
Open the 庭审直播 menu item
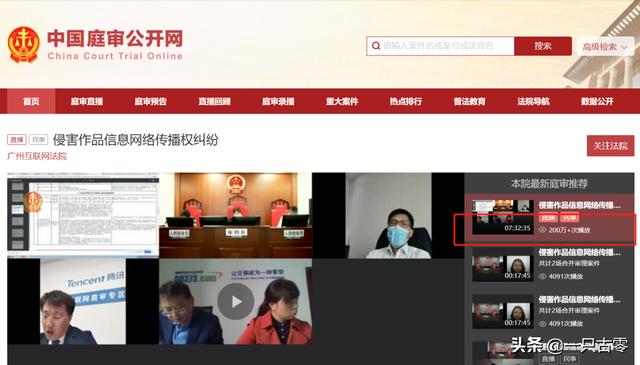click(x=87, y=101)
